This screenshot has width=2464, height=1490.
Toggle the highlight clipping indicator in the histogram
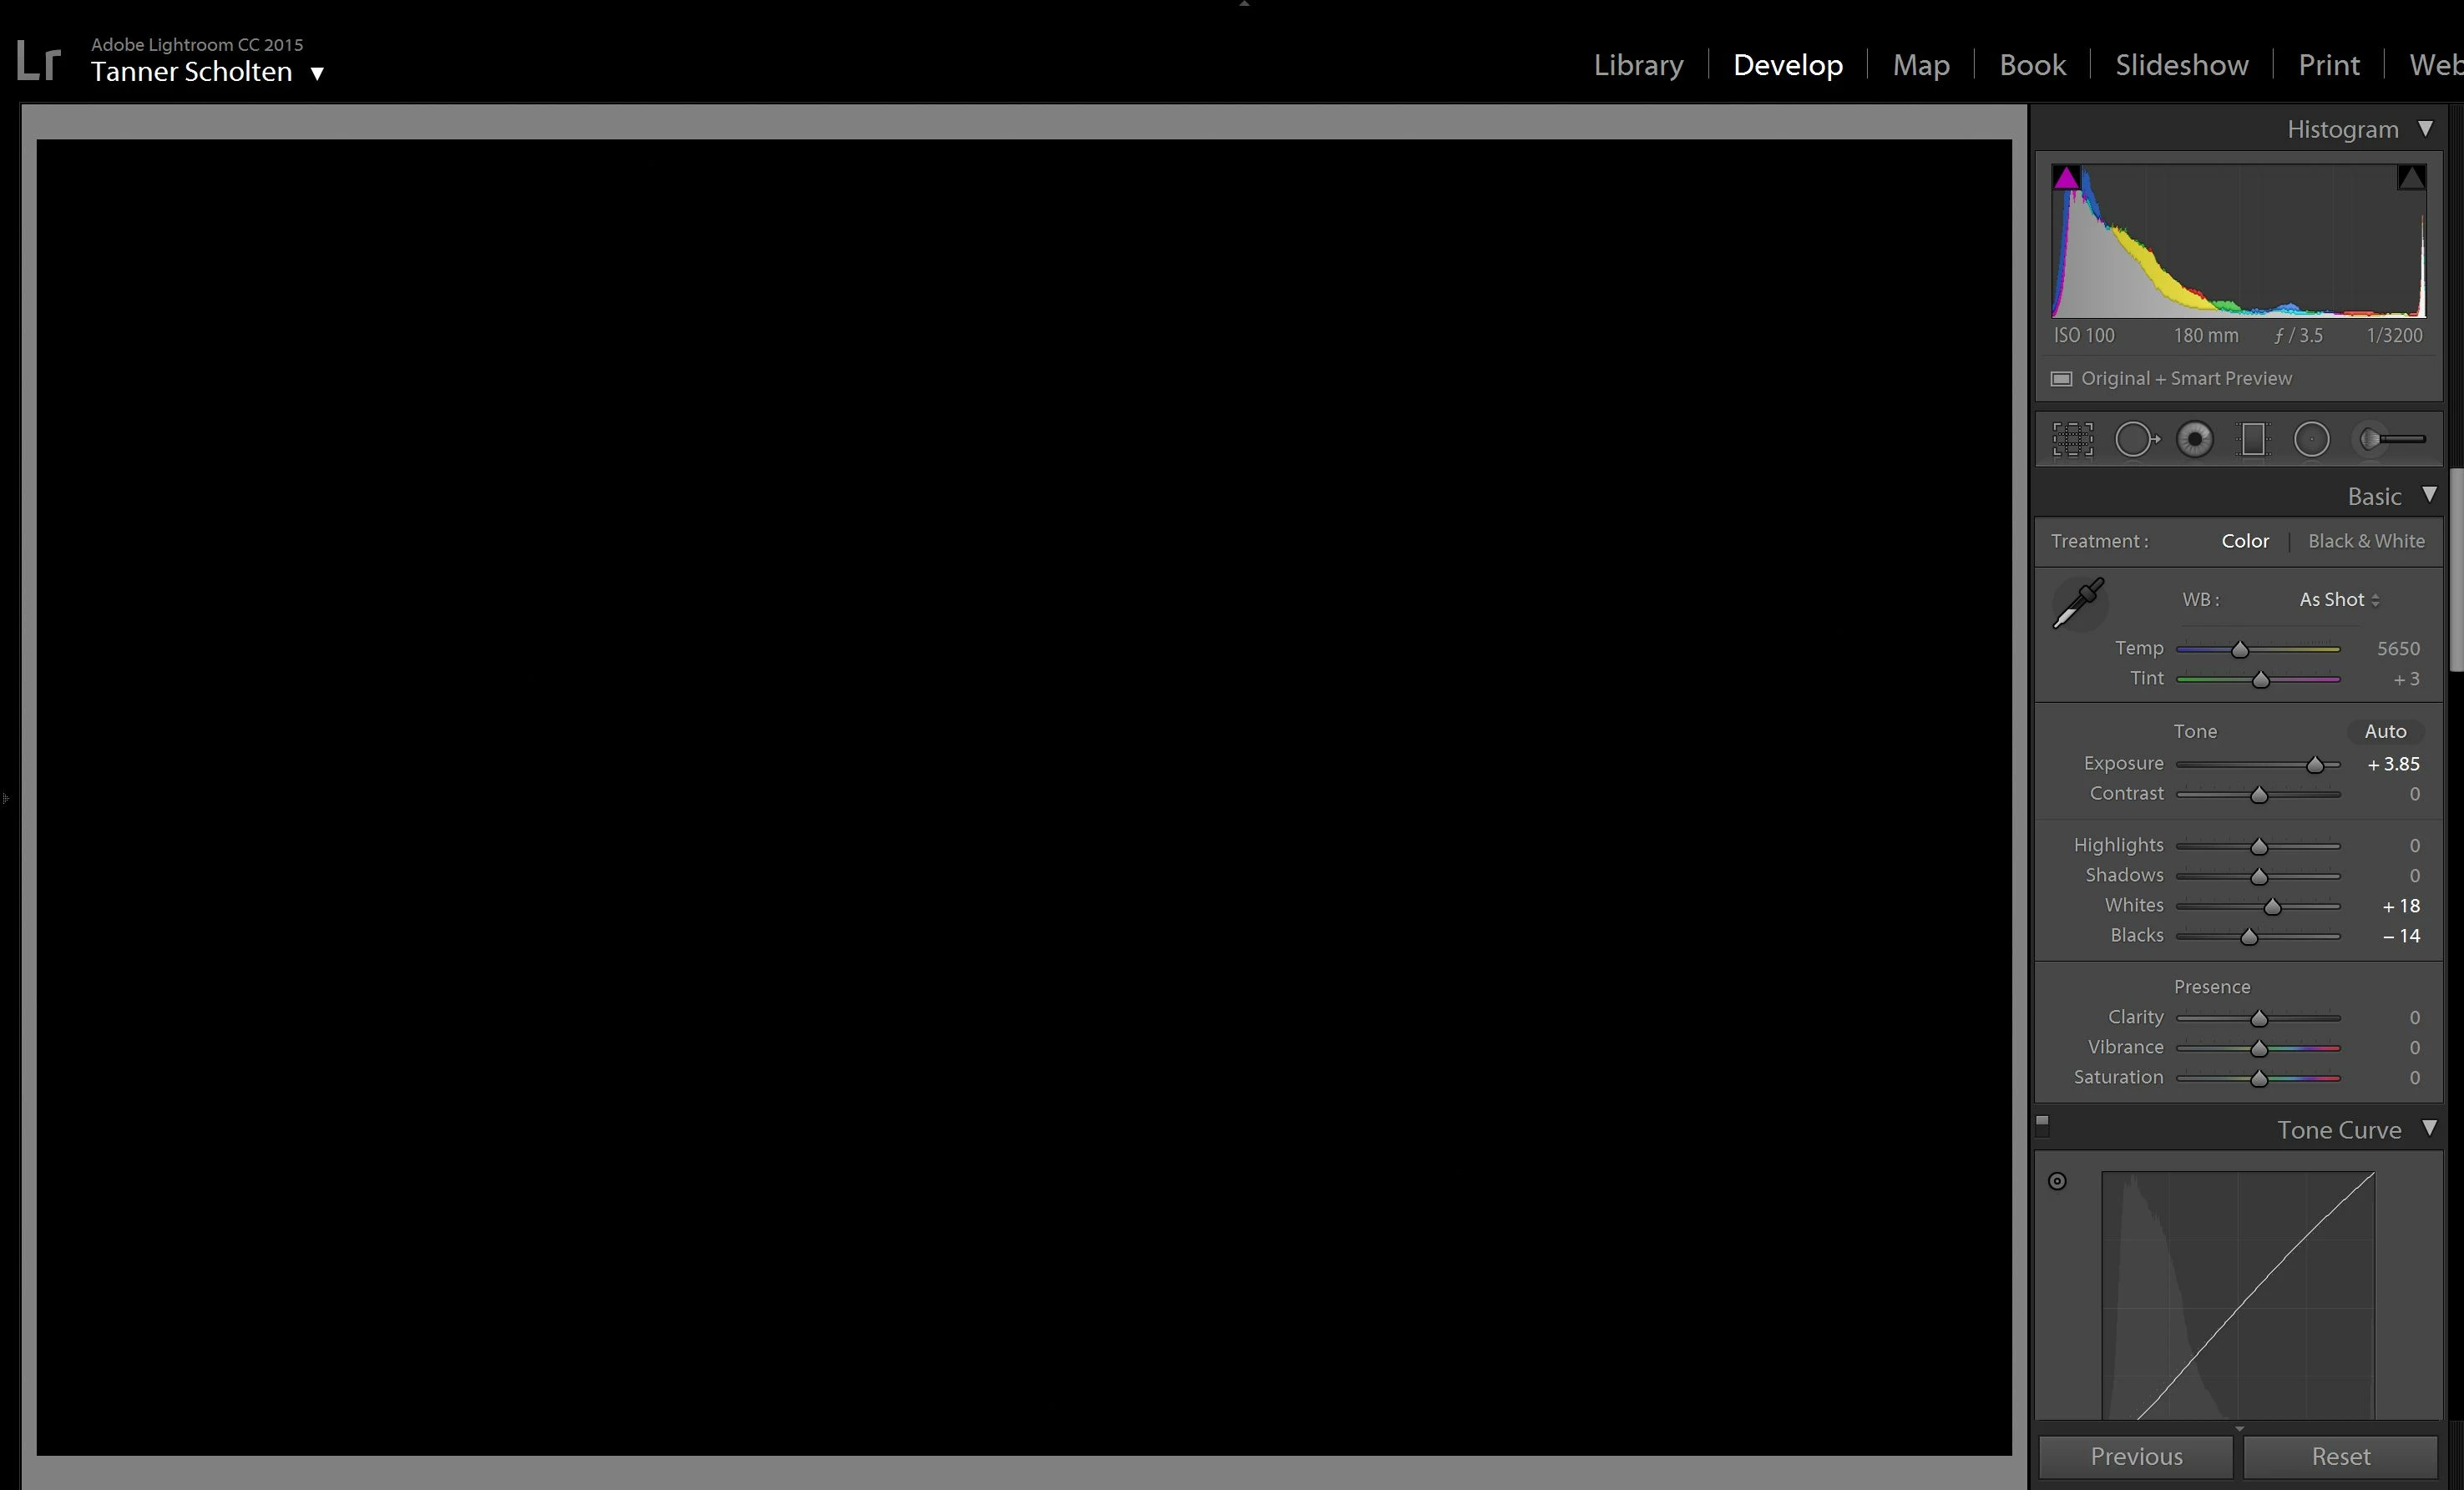[x=2411, y=179]
